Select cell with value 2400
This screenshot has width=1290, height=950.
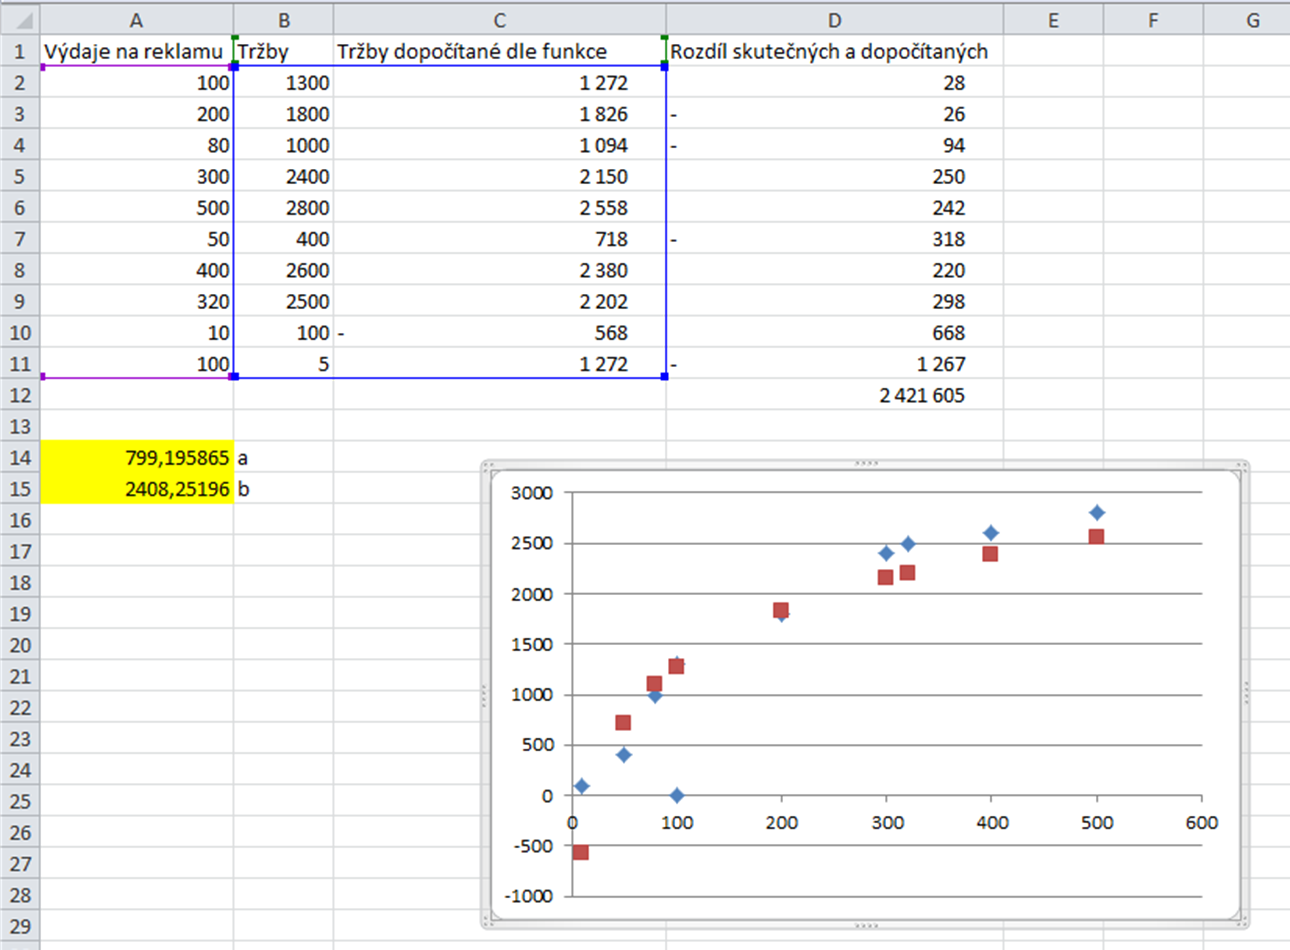click(284, 176)
